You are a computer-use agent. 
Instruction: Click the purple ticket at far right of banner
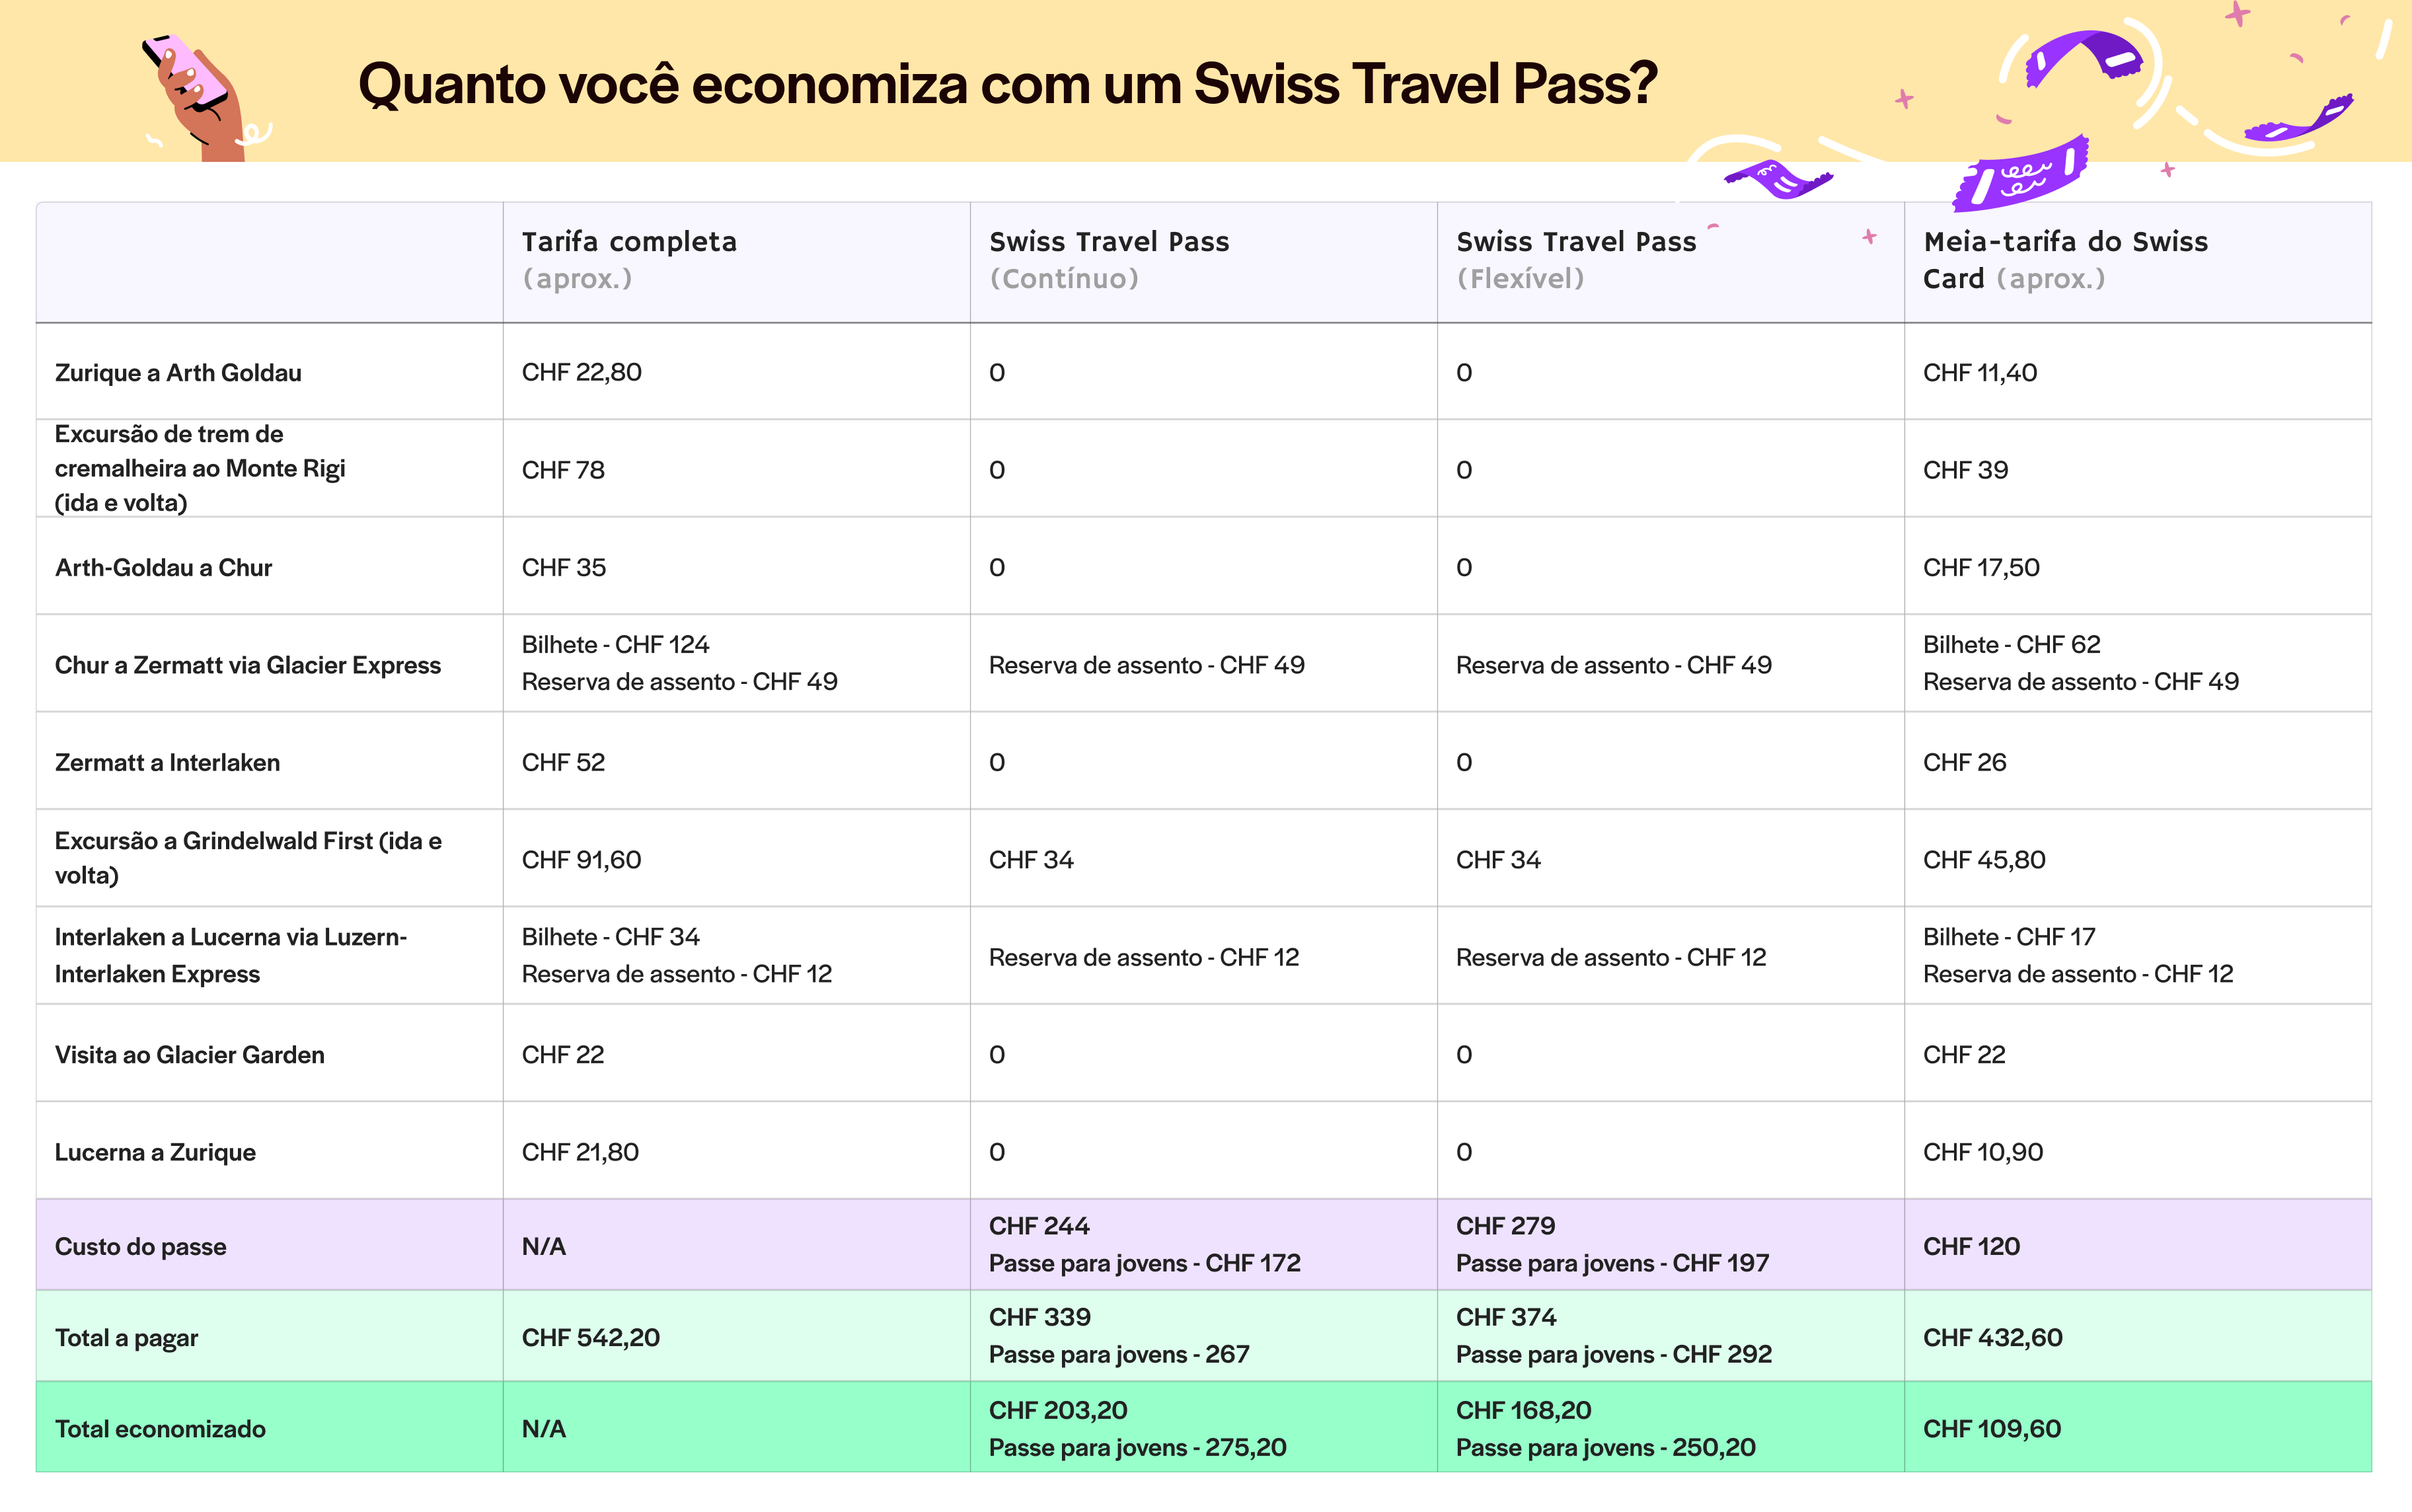(x=2299, y=121)
